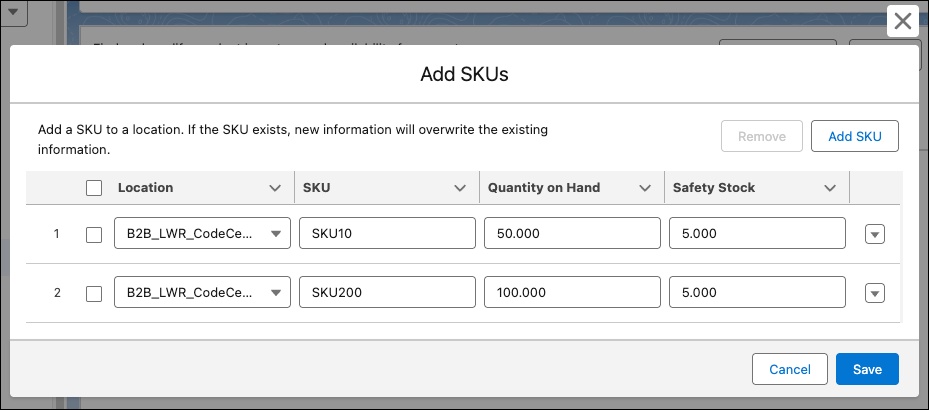Open row actions menu for SKU200
Viewport: 929px width, 410px height.
tap(874, 293)
